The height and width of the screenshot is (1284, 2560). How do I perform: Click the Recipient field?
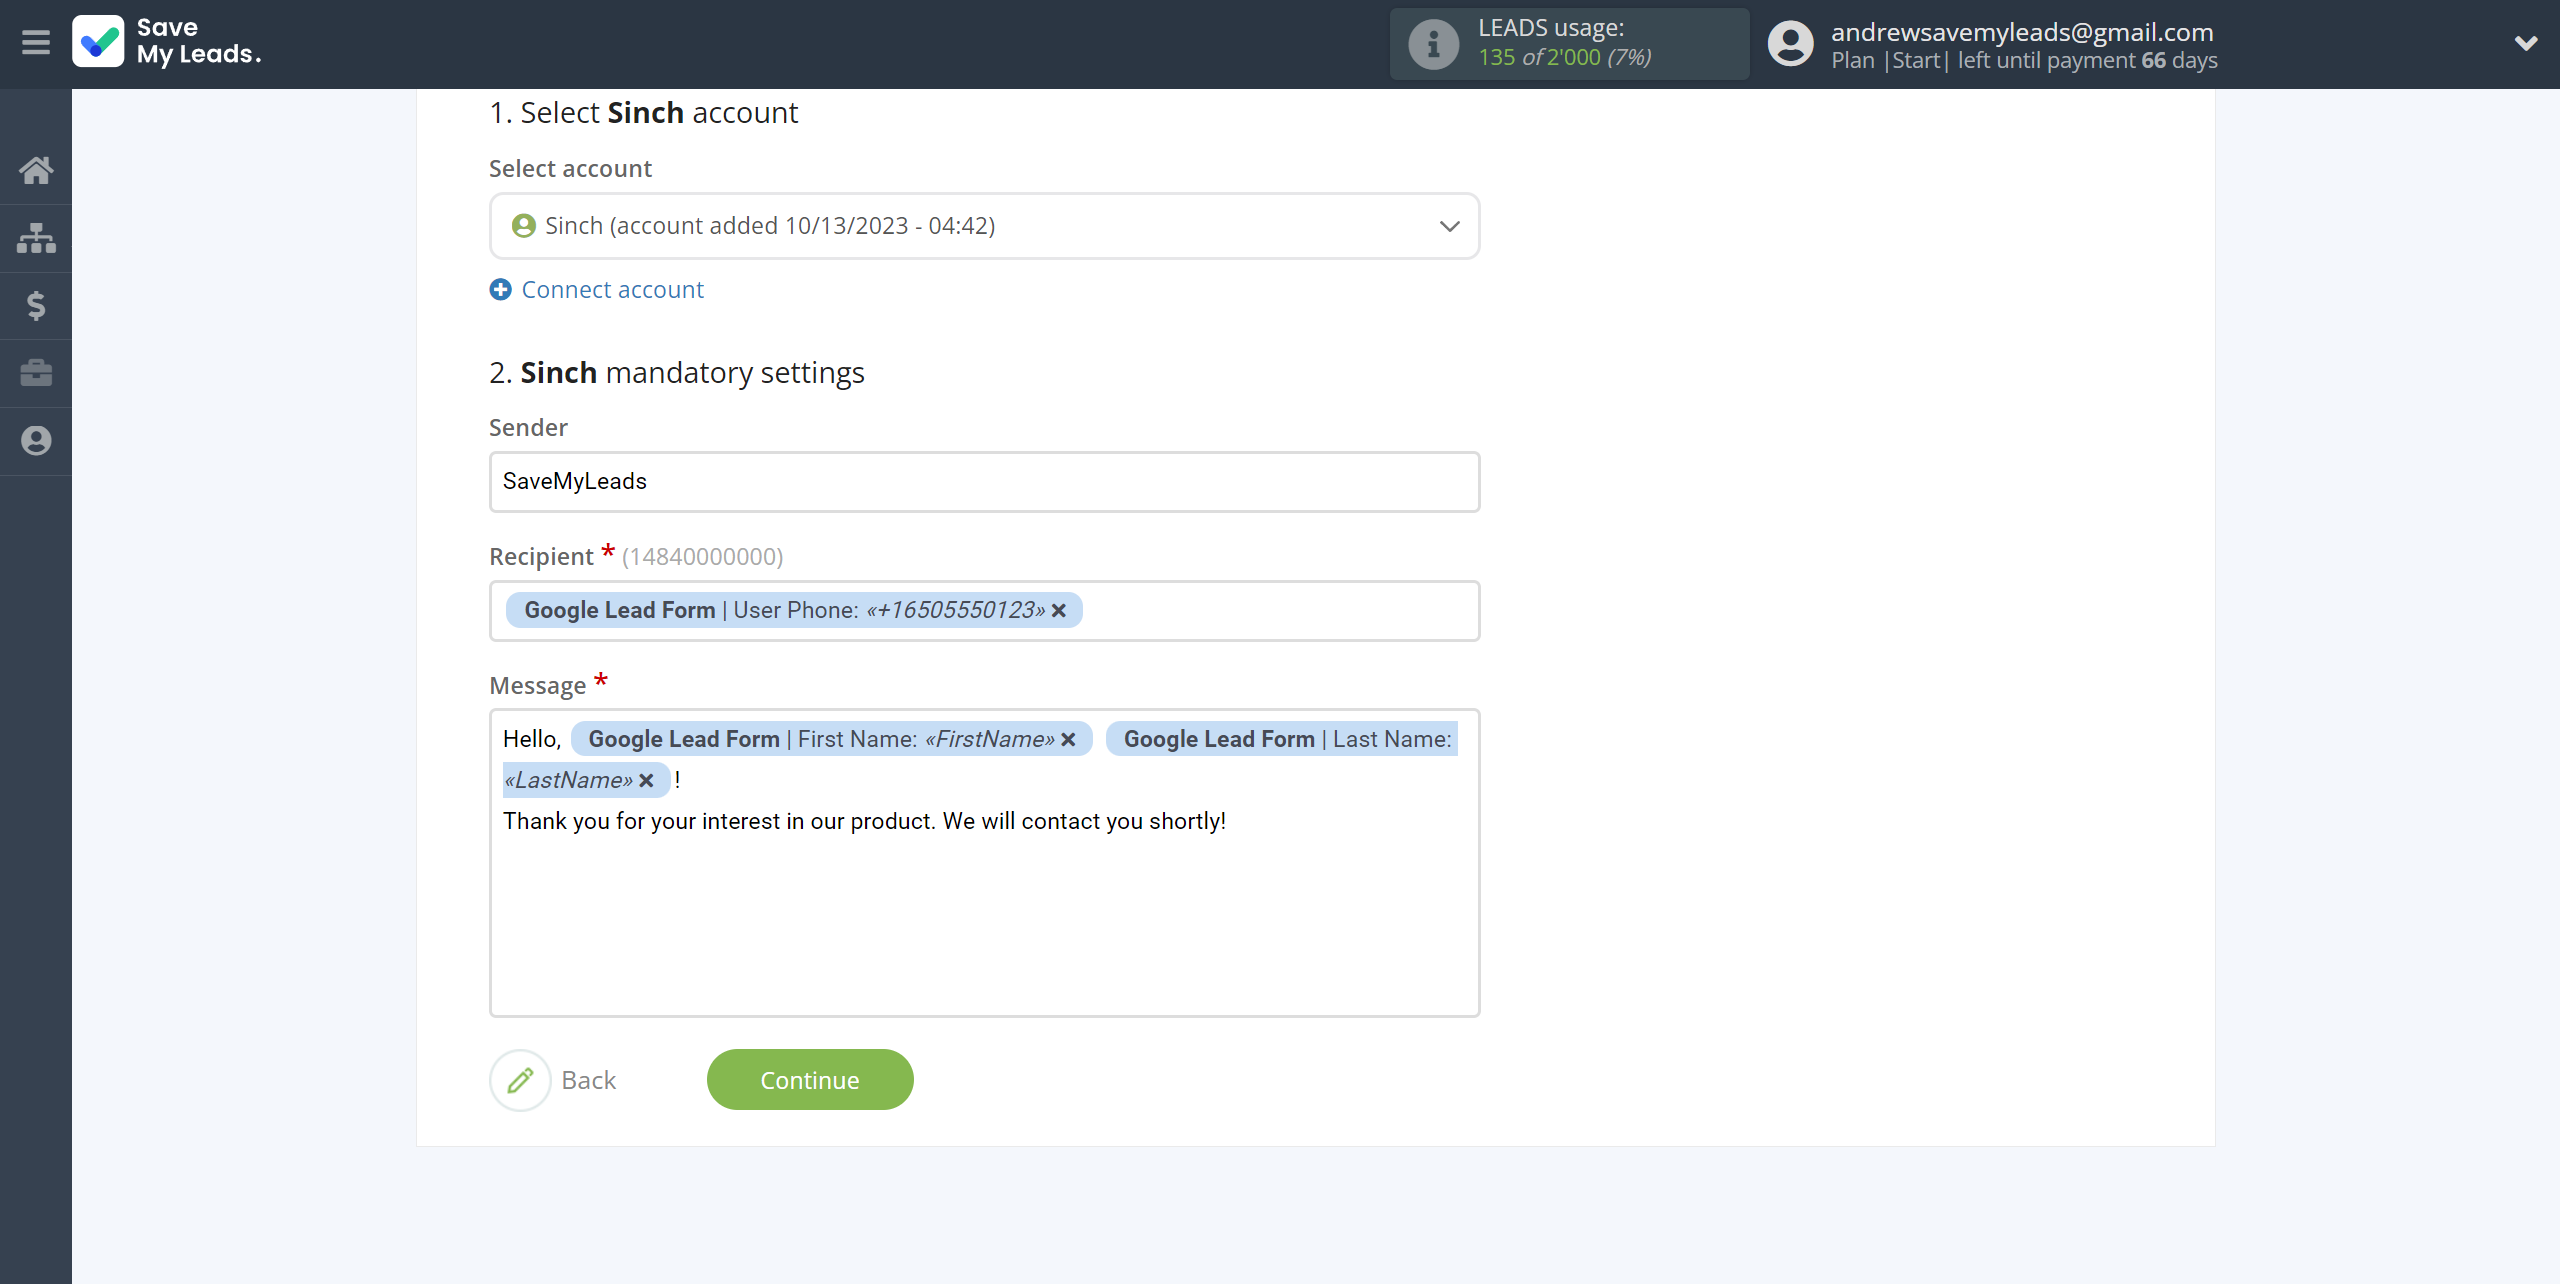(984, 611)
